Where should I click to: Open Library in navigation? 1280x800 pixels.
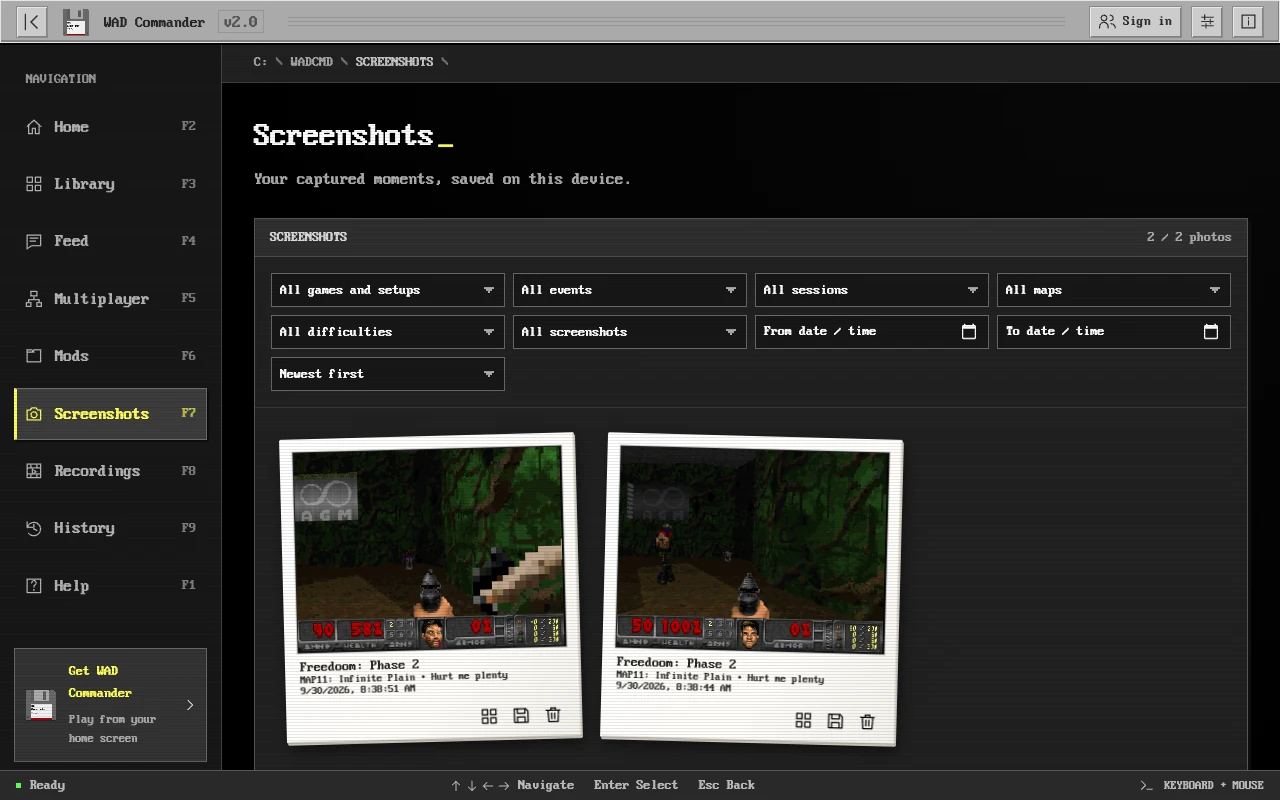pos(110,184)
